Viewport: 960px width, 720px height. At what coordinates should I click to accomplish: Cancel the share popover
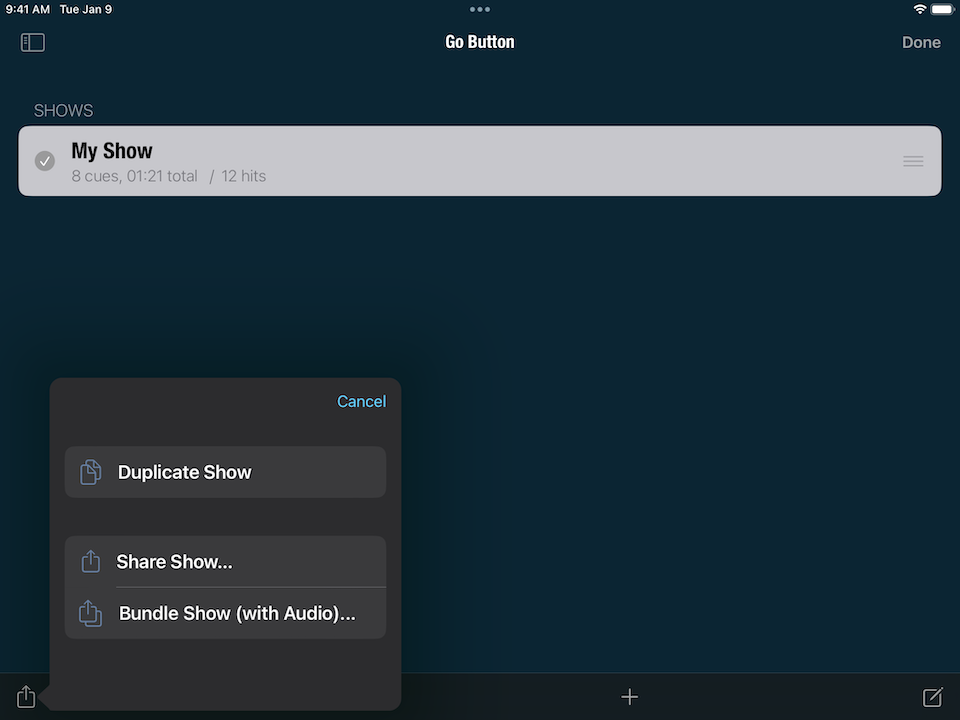click(361, 401)
